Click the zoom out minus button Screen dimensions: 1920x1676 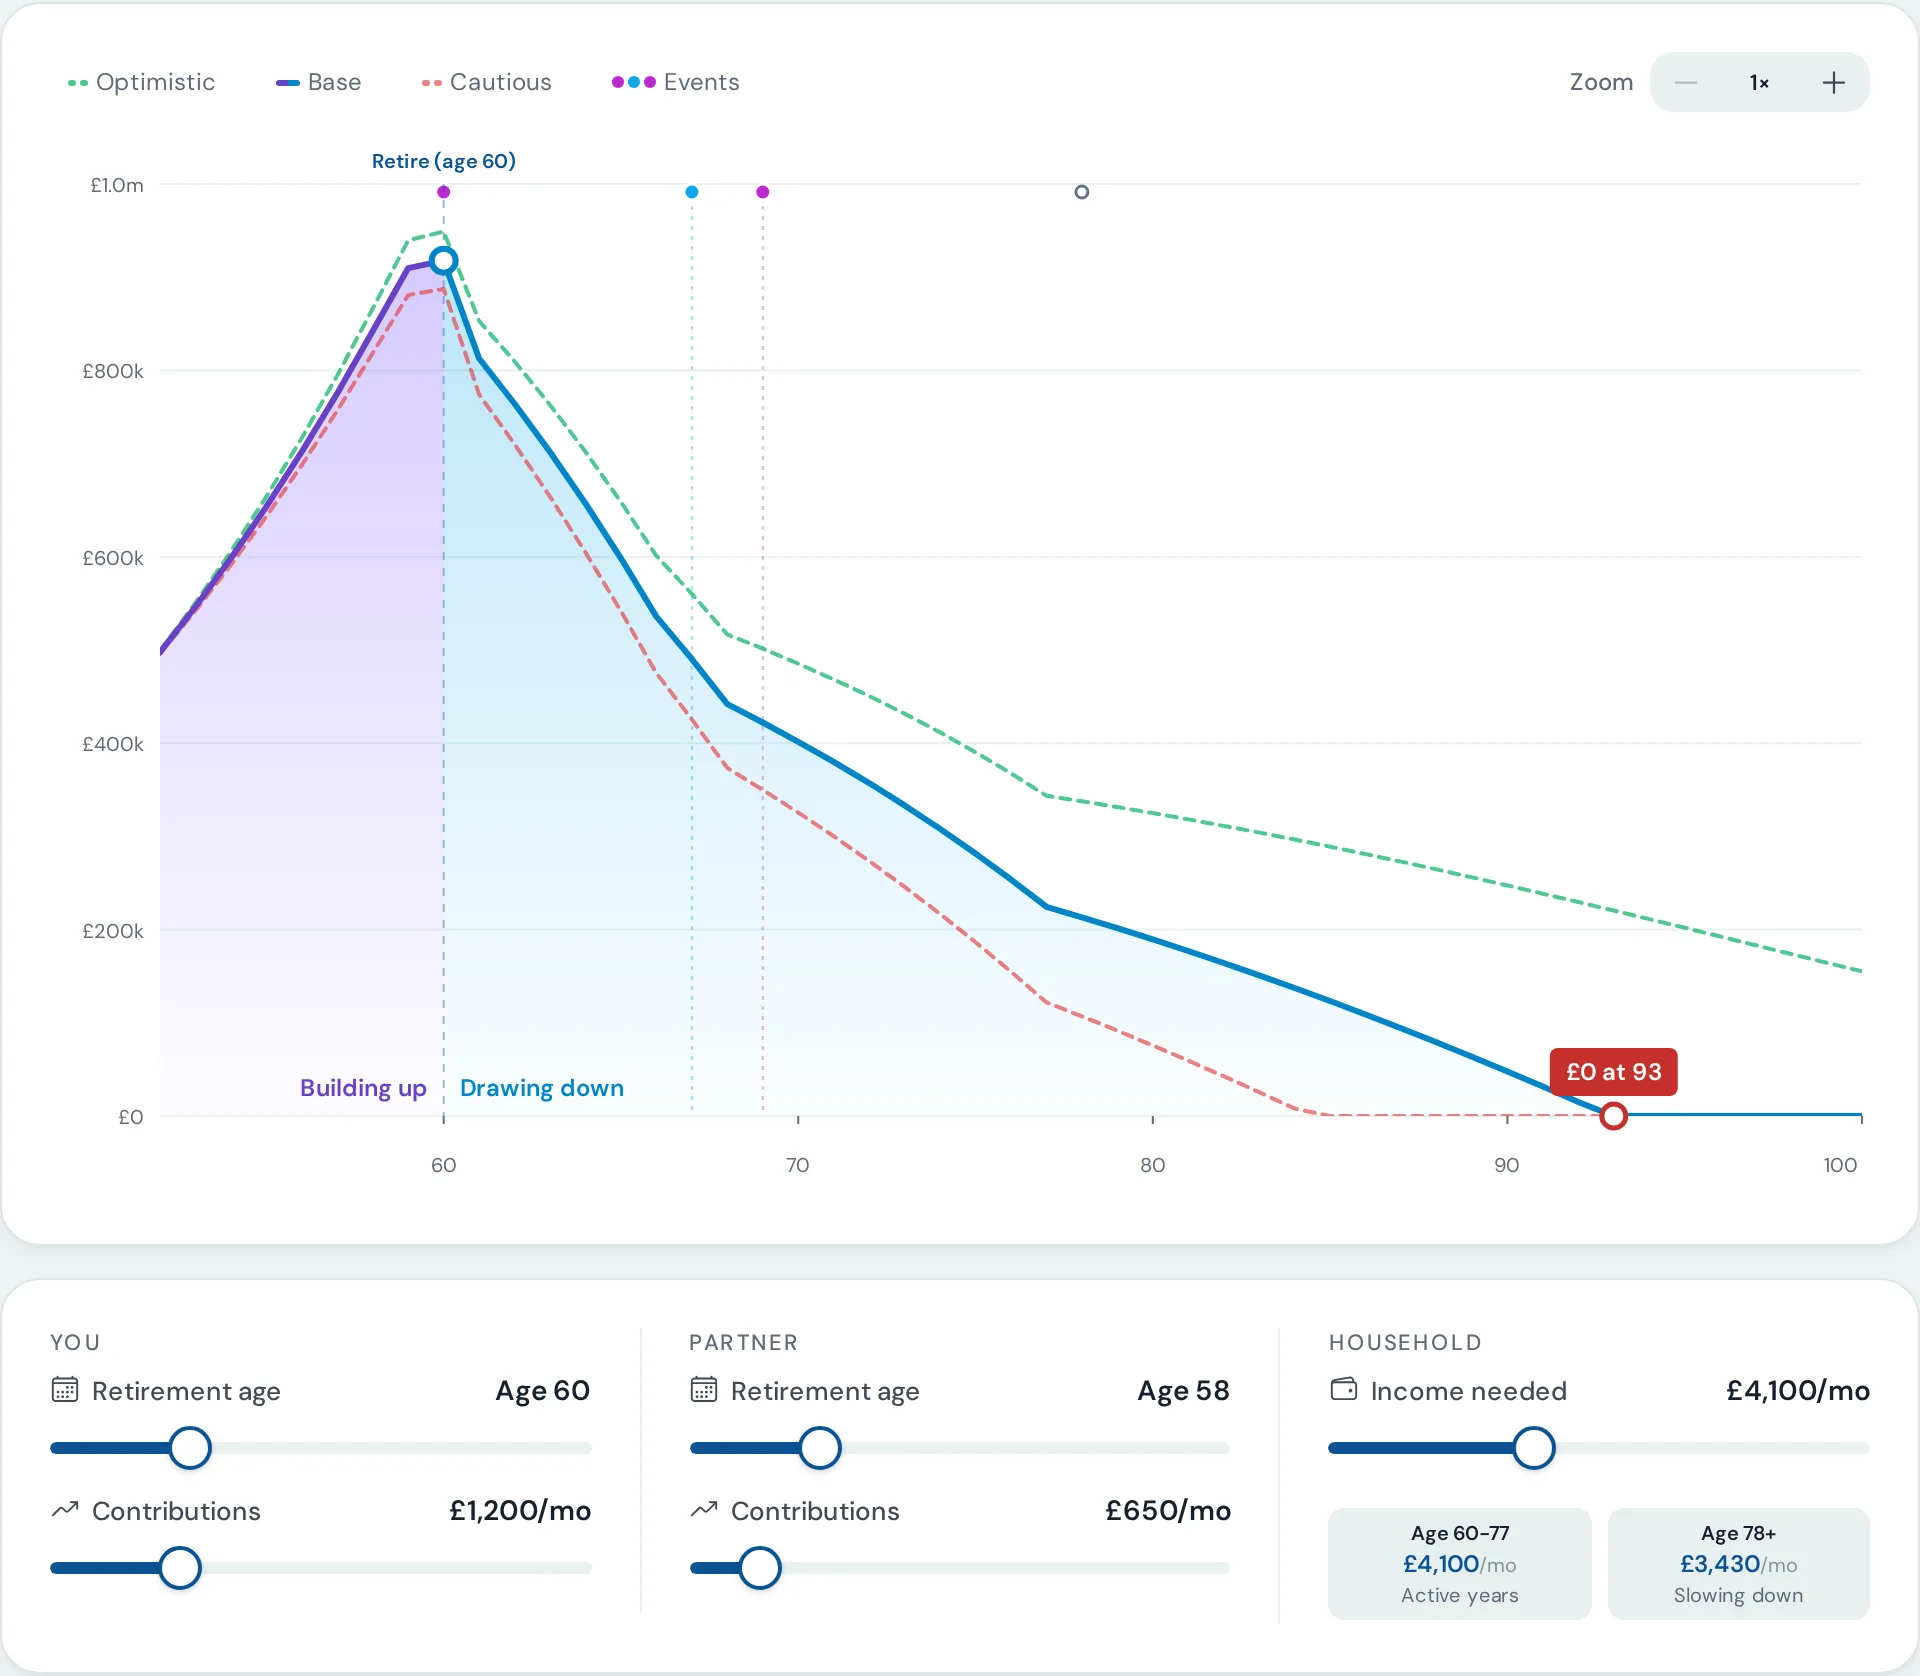coord(1686,83)
